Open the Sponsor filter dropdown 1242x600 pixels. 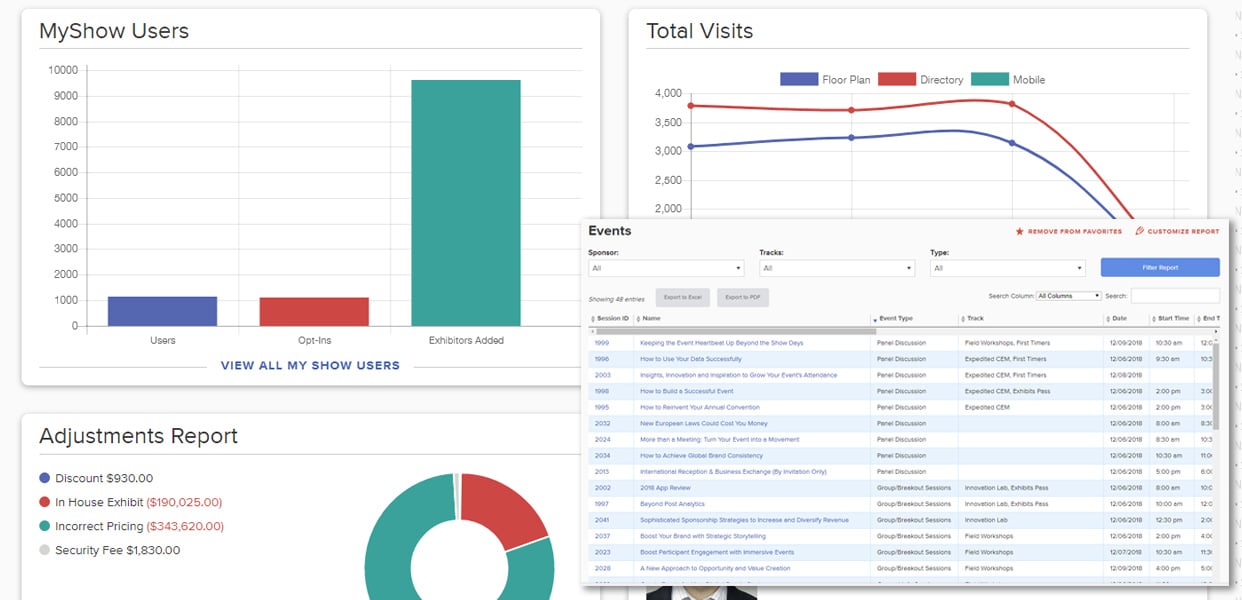pyautogui.click(x=666, y=268)
